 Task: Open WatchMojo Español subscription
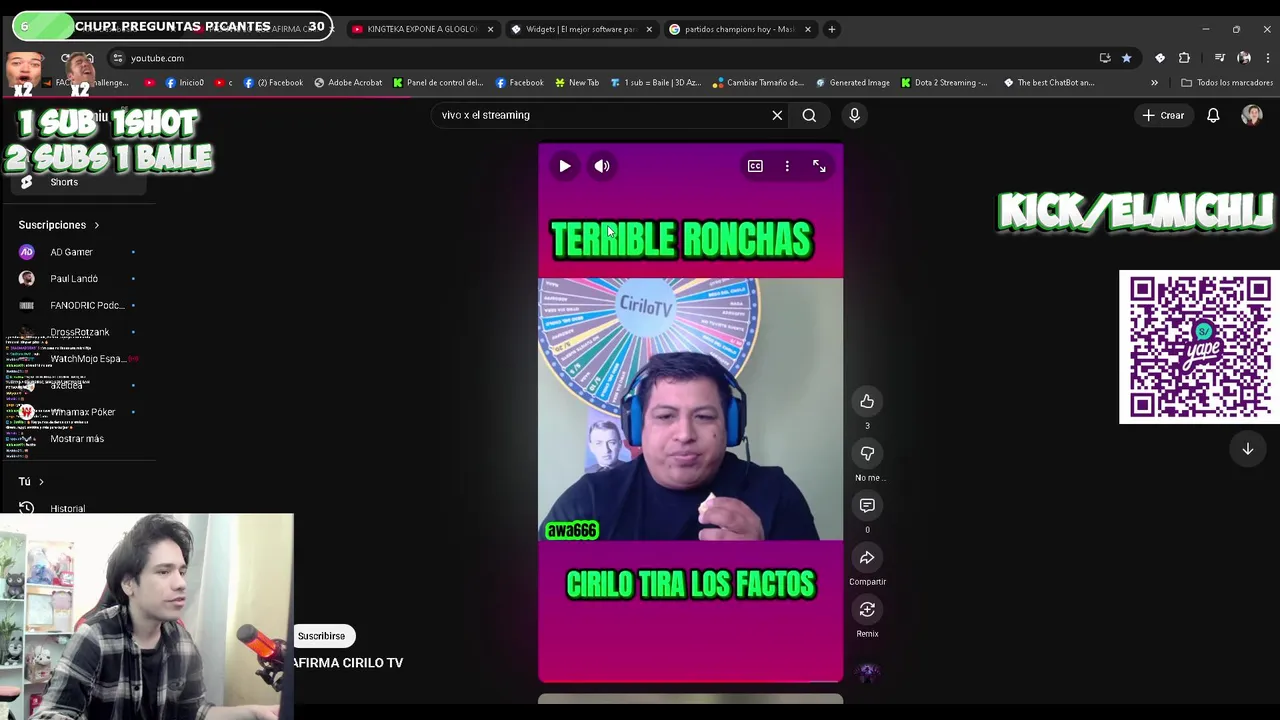(78, 359)
